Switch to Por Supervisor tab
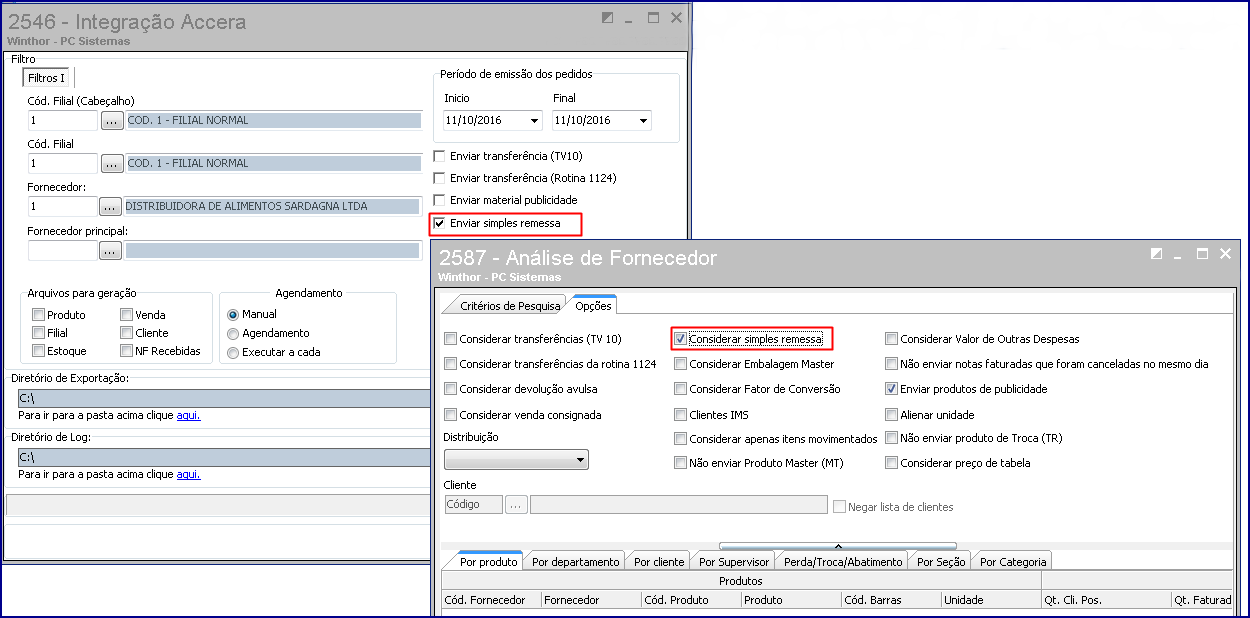This screenshot has width=1250, height=618. click(735, 562)
